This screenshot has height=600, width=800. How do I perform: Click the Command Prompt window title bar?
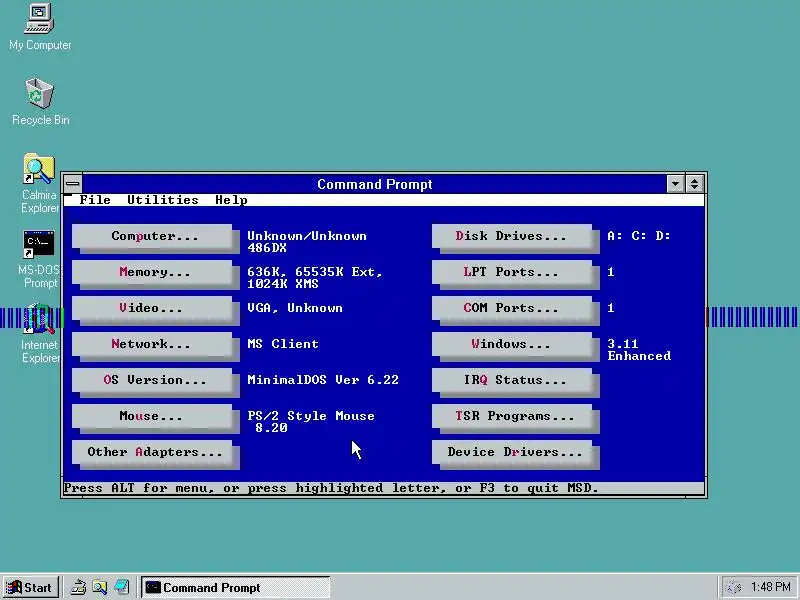click(x=374, y=184)
